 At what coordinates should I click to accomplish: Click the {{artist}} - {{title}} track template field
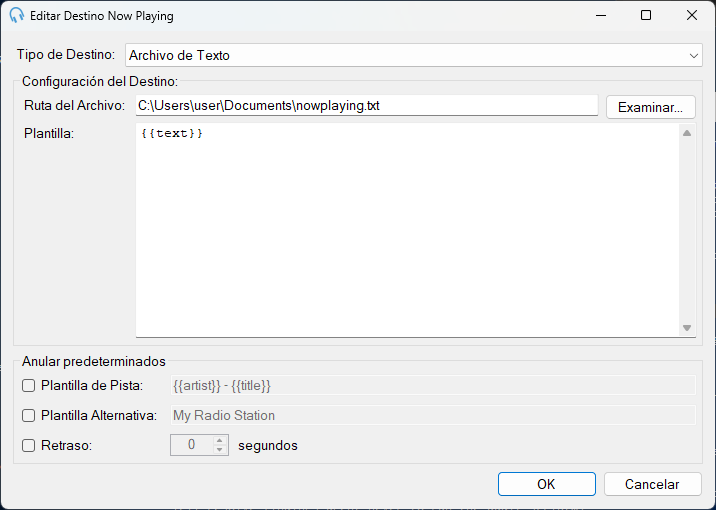[433, 386]
